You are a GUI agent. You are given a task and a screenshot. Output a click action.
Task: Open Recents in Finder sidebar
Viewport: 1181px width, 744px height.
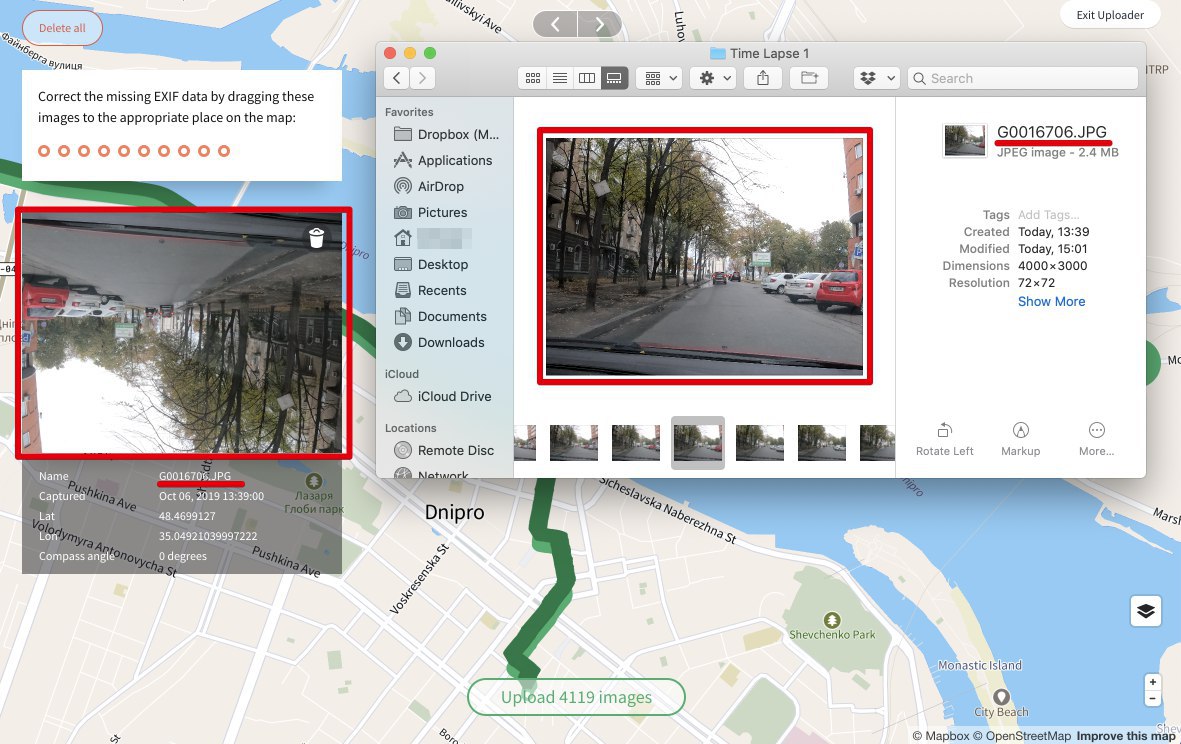pyautogui.click(x=431, y=291)
